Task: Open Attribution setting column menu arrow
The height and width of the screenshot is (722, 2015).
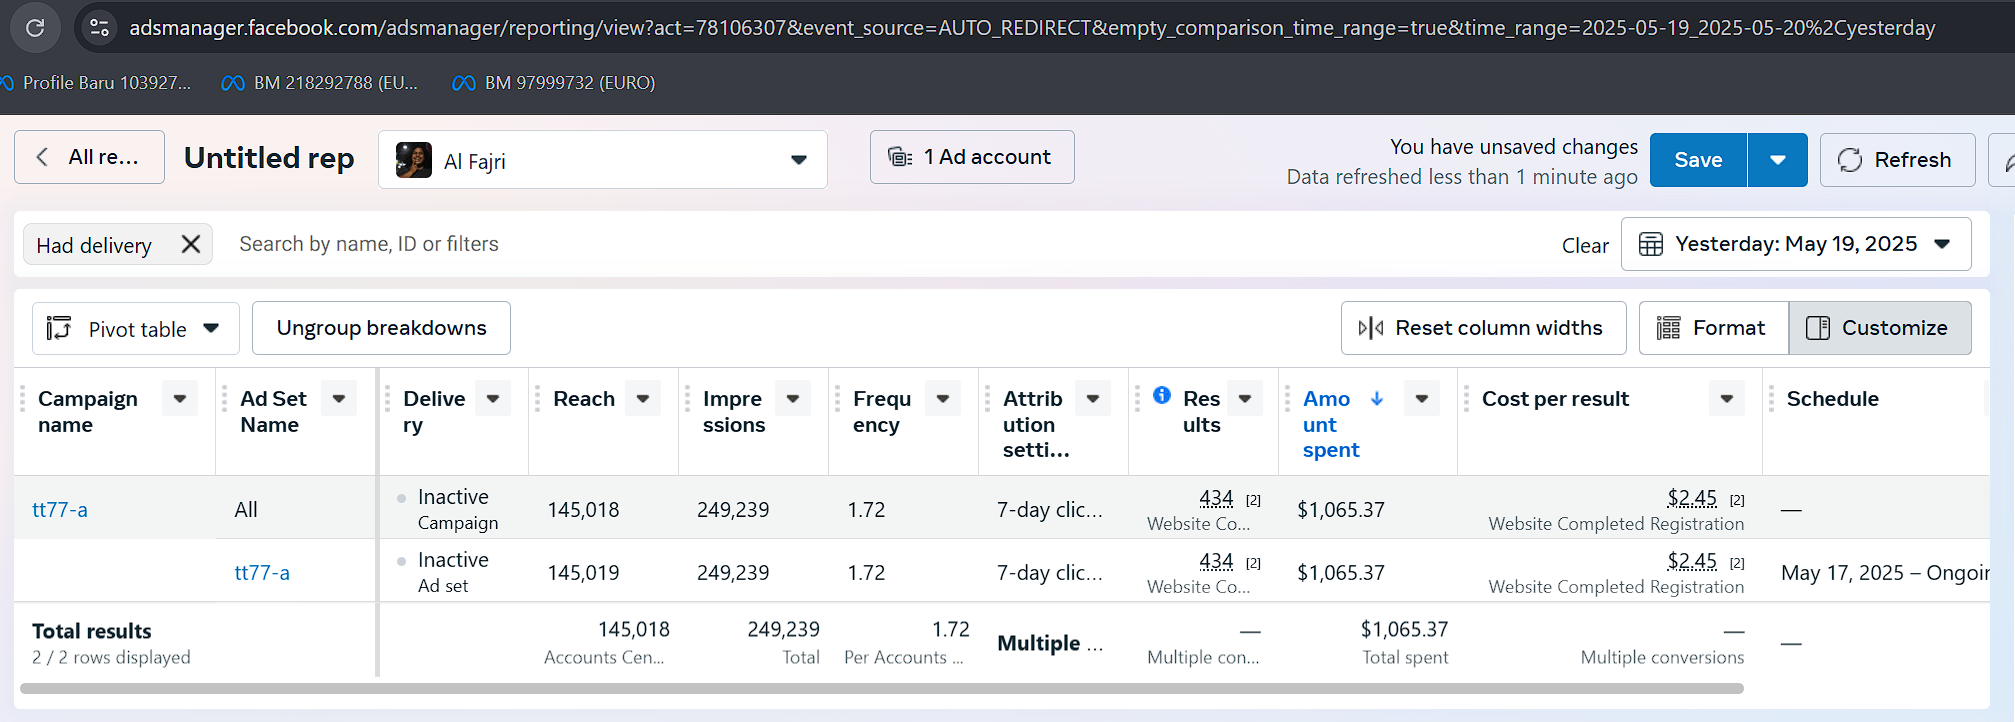Action: pyautogui.click(x=1093, y=398)
